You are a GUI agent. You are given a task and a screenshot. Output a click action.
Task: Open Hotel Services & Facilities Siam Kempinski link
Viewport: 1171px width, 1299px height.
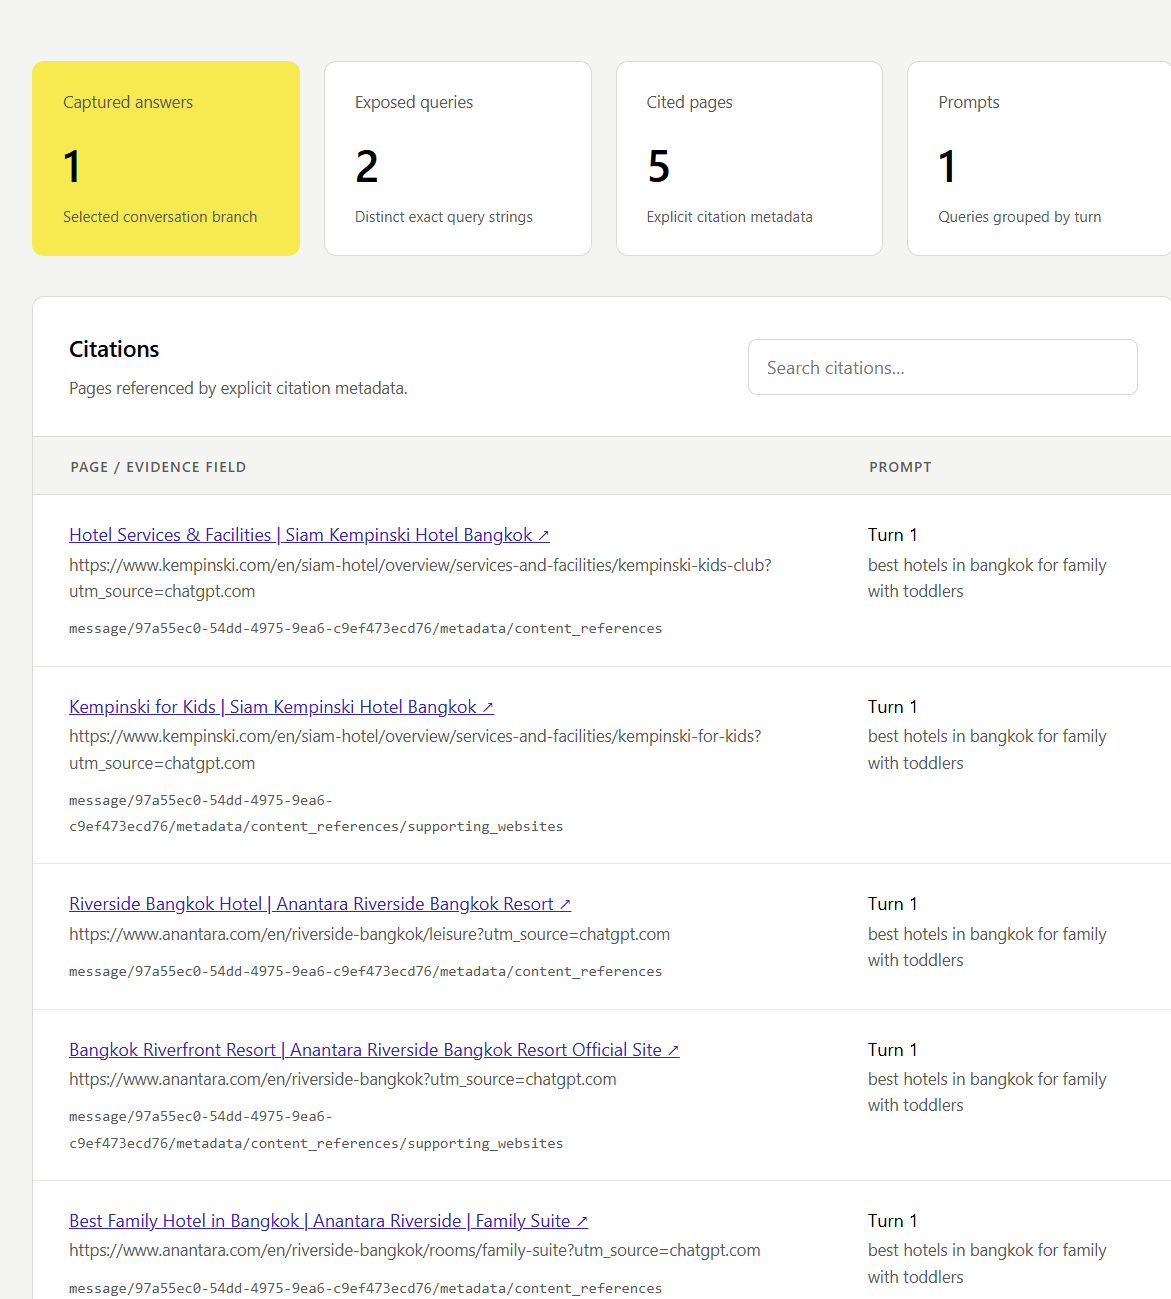click(x=309, y=535)
